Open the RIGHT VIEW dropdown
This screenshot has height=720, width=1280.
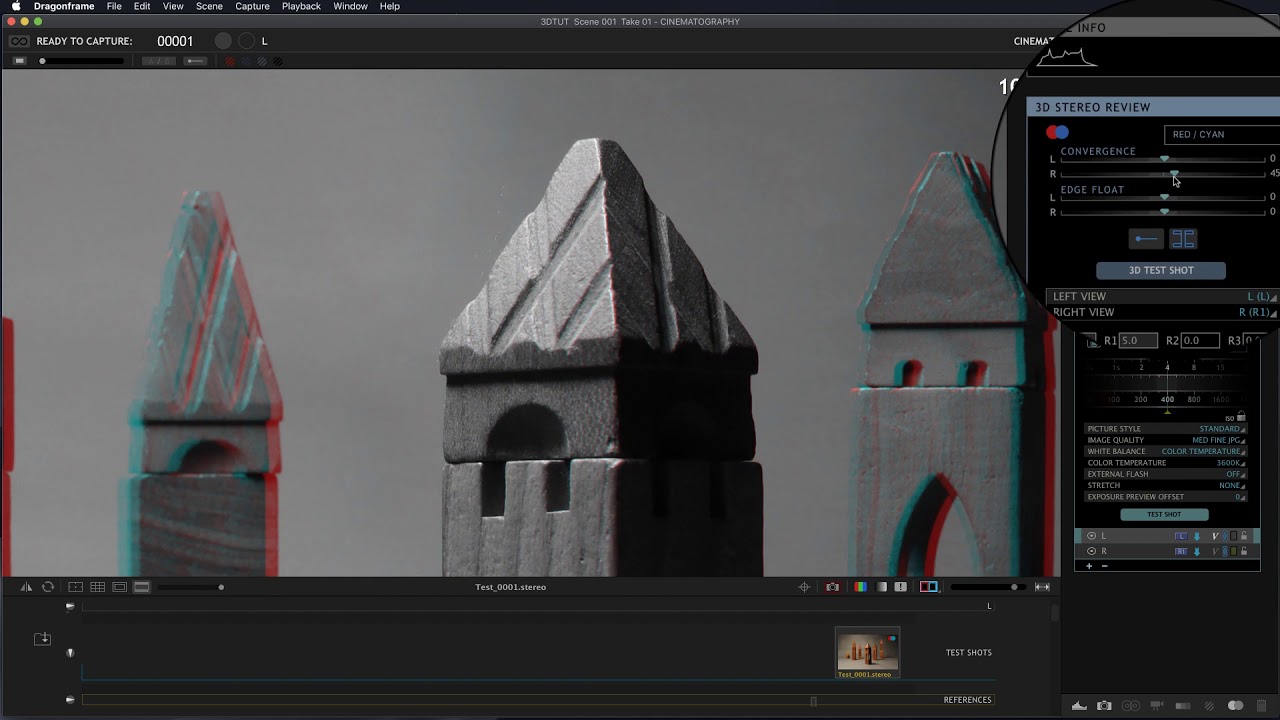point(1162,312)
